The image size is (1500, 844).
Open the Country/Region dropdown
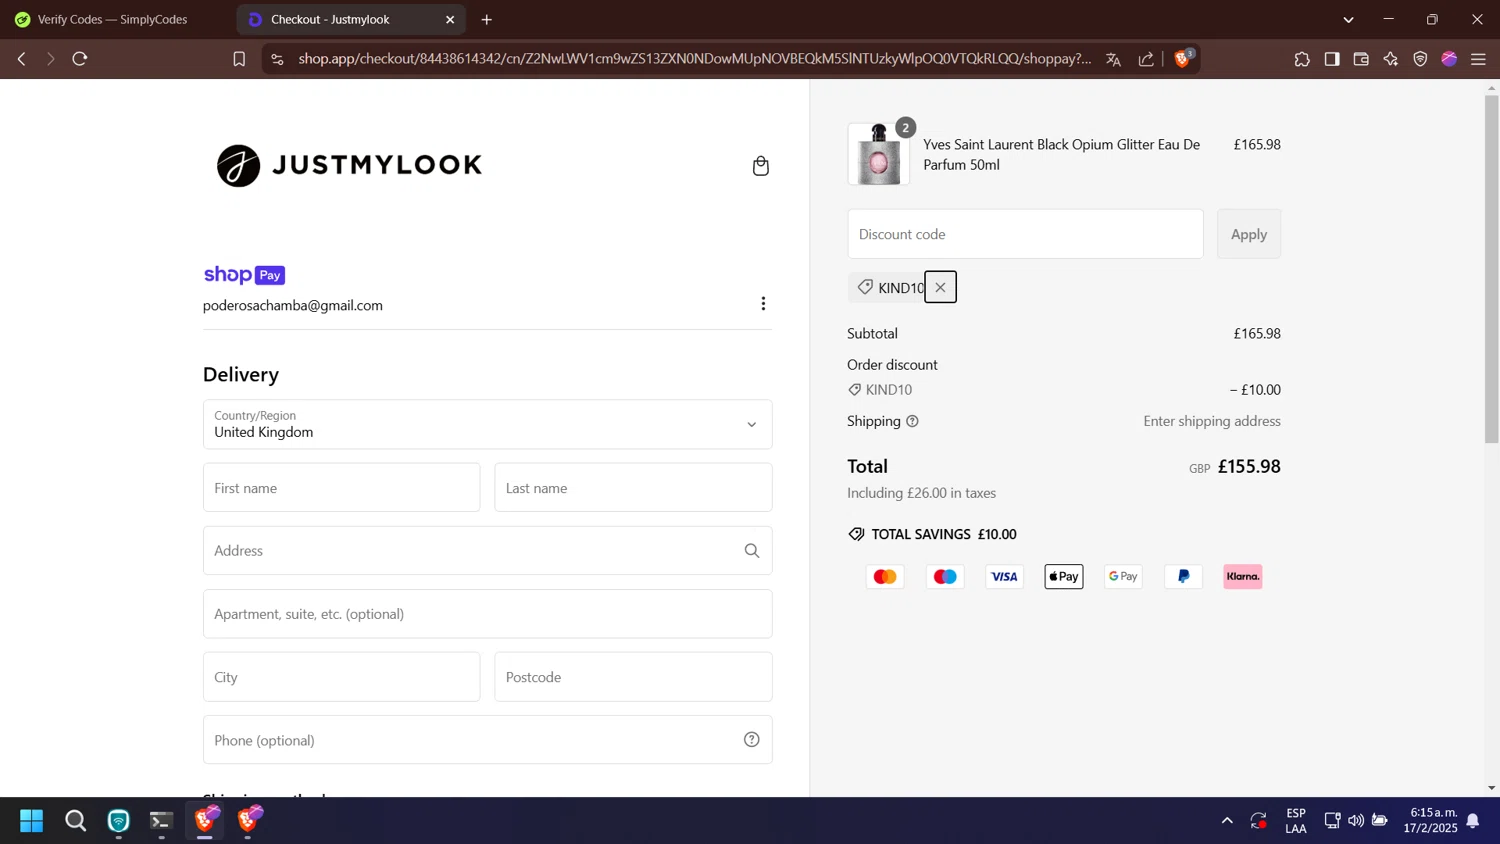coord(488,424)
